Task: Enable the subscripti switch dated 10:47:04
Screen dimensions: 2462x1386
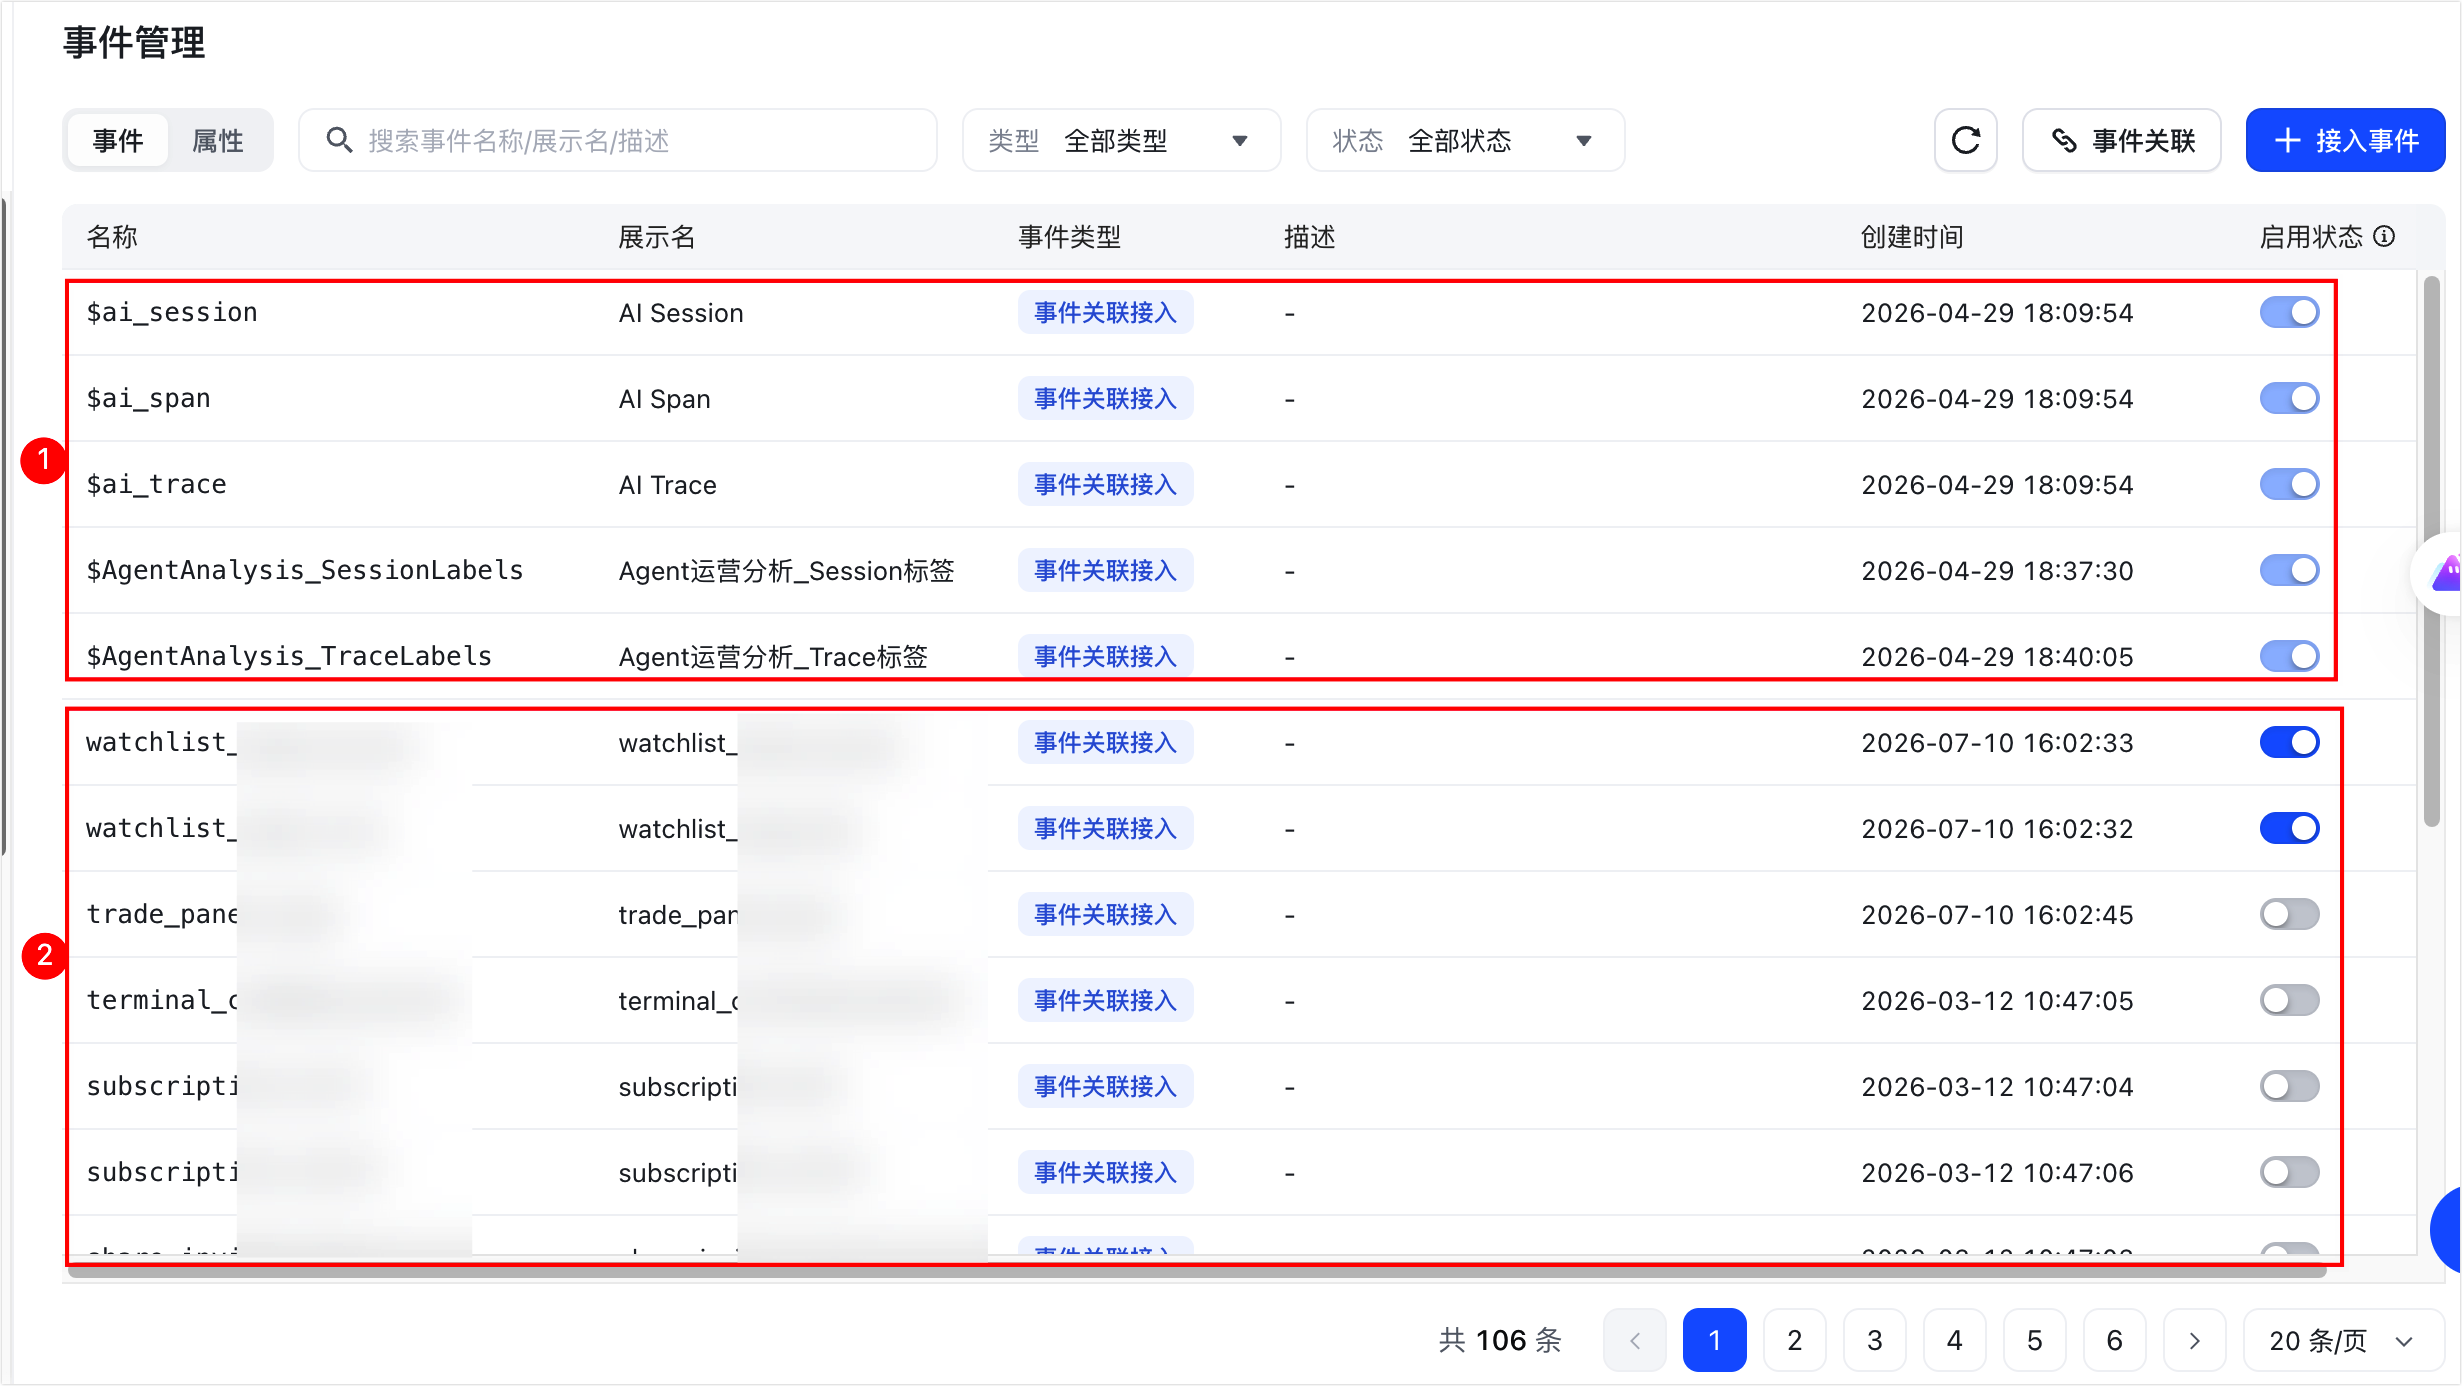Action: click(x=2289, y=1086)
